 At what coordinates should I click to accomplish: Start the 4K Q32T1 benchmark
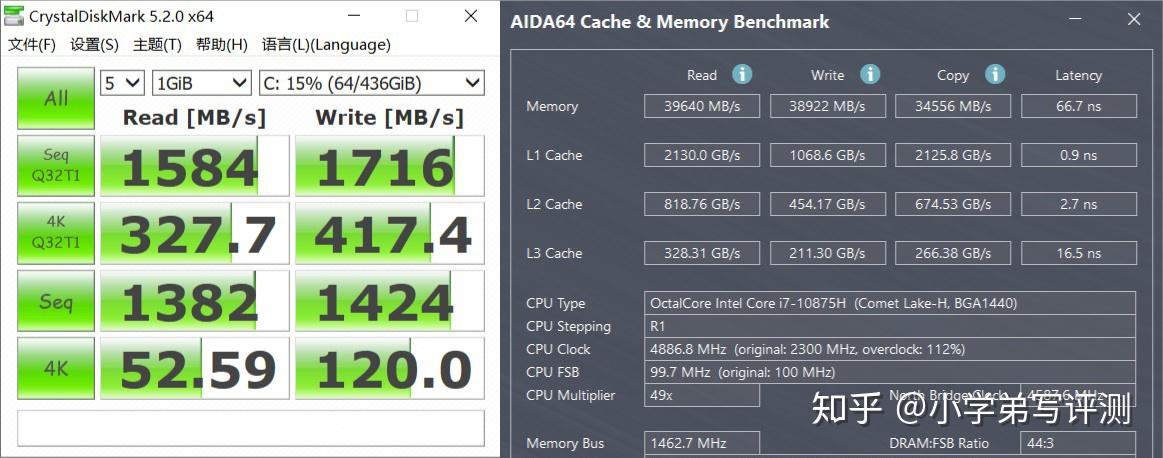(x=56, y=234)
